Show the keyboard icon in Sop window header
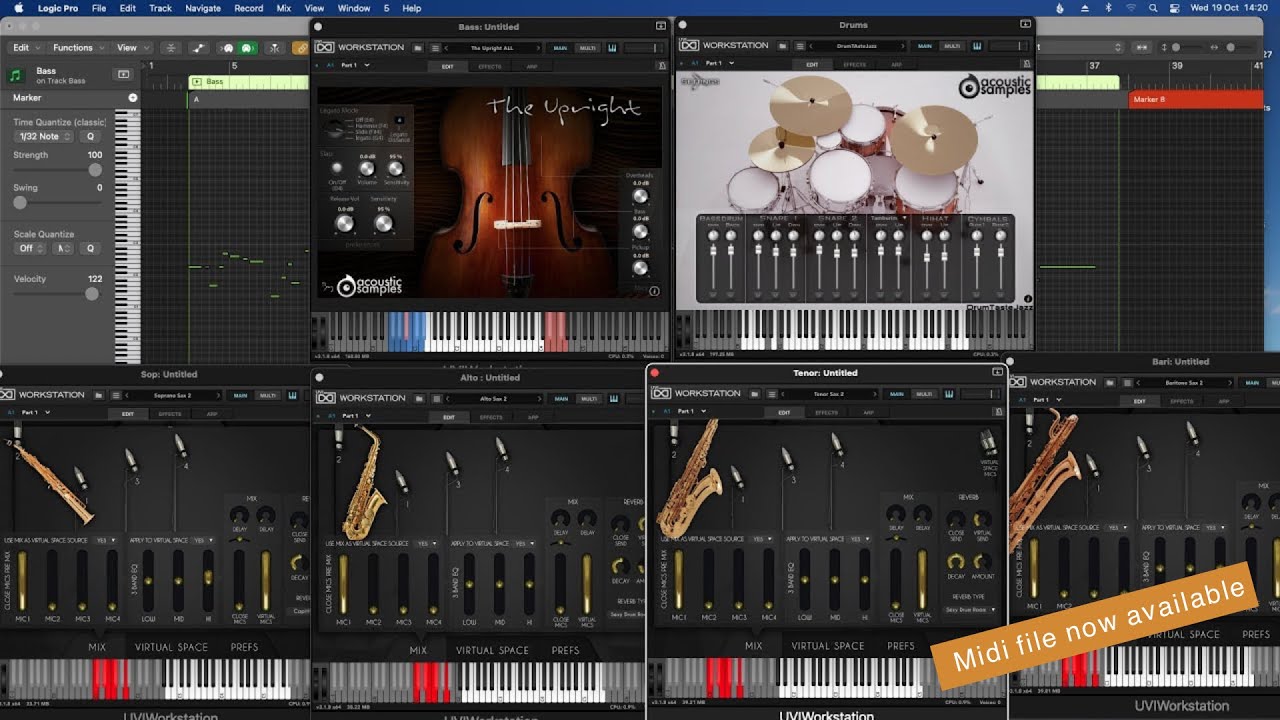This screenshot has height=720, width=1280. pos(292,395)
